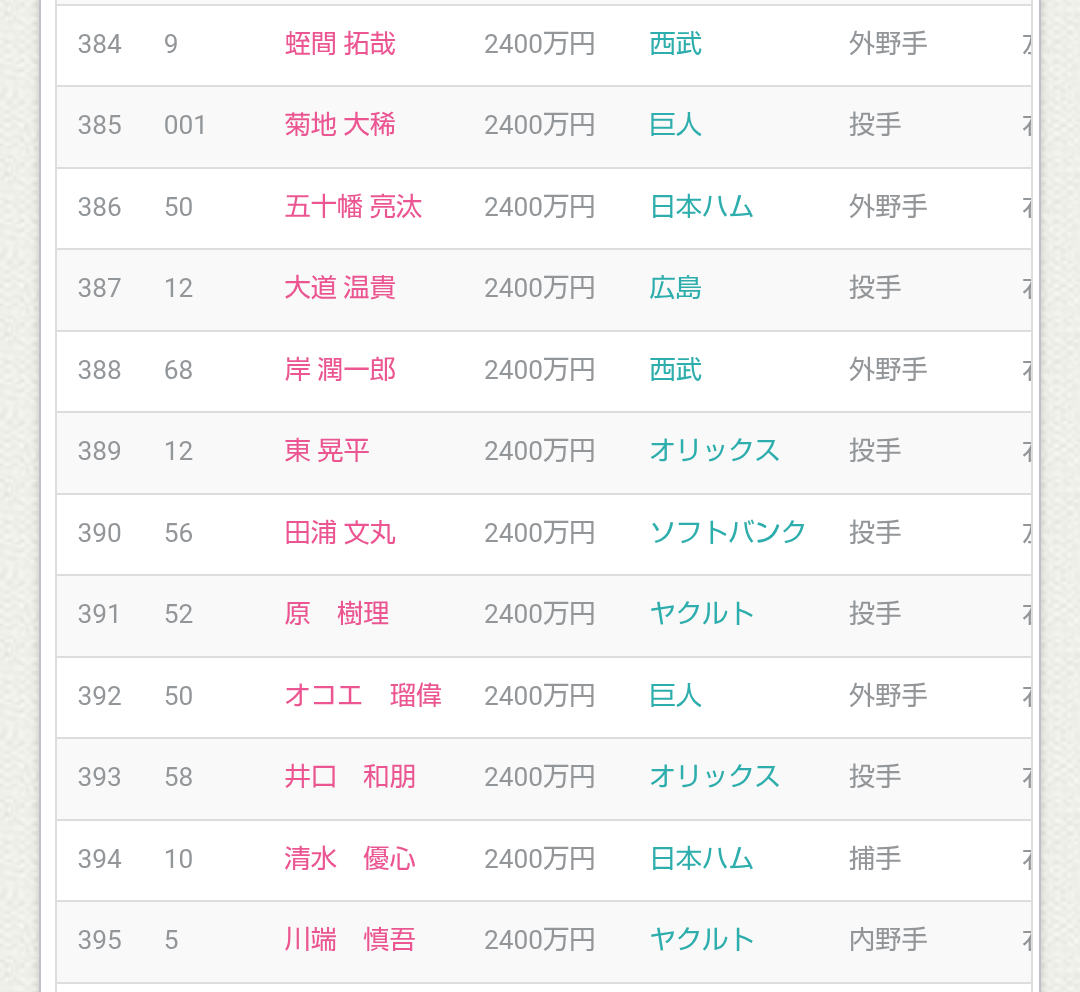Select player 大道 温貴

[x=340, y=288]
